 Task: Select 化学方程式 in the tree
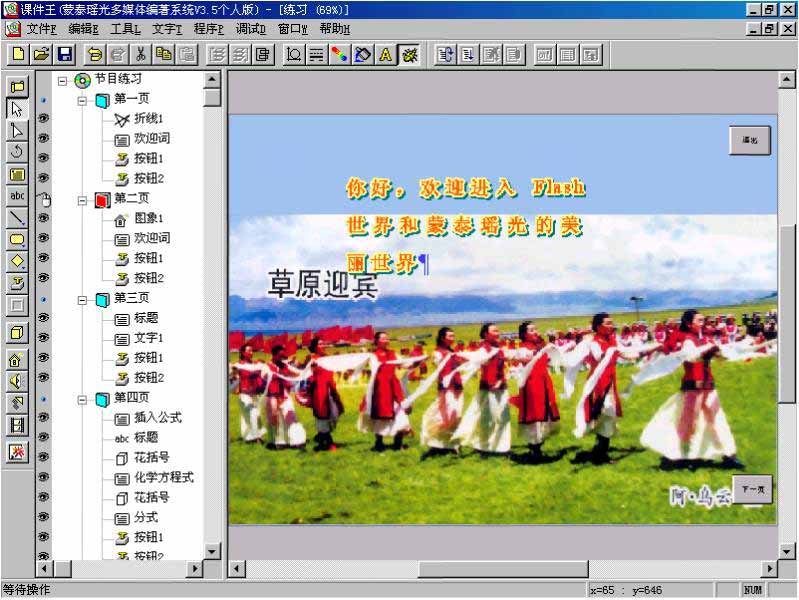click(x=164, y=478)
